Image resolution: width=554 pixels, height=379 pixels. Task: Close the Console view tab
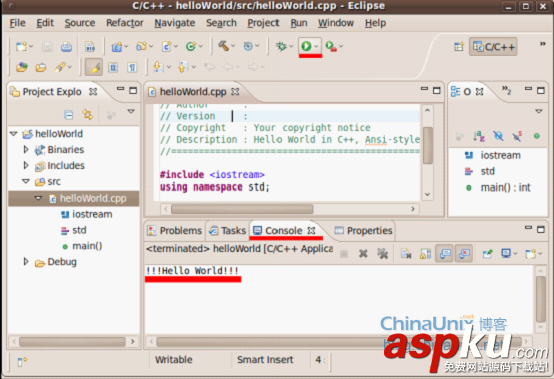click(x=311, y=231)
